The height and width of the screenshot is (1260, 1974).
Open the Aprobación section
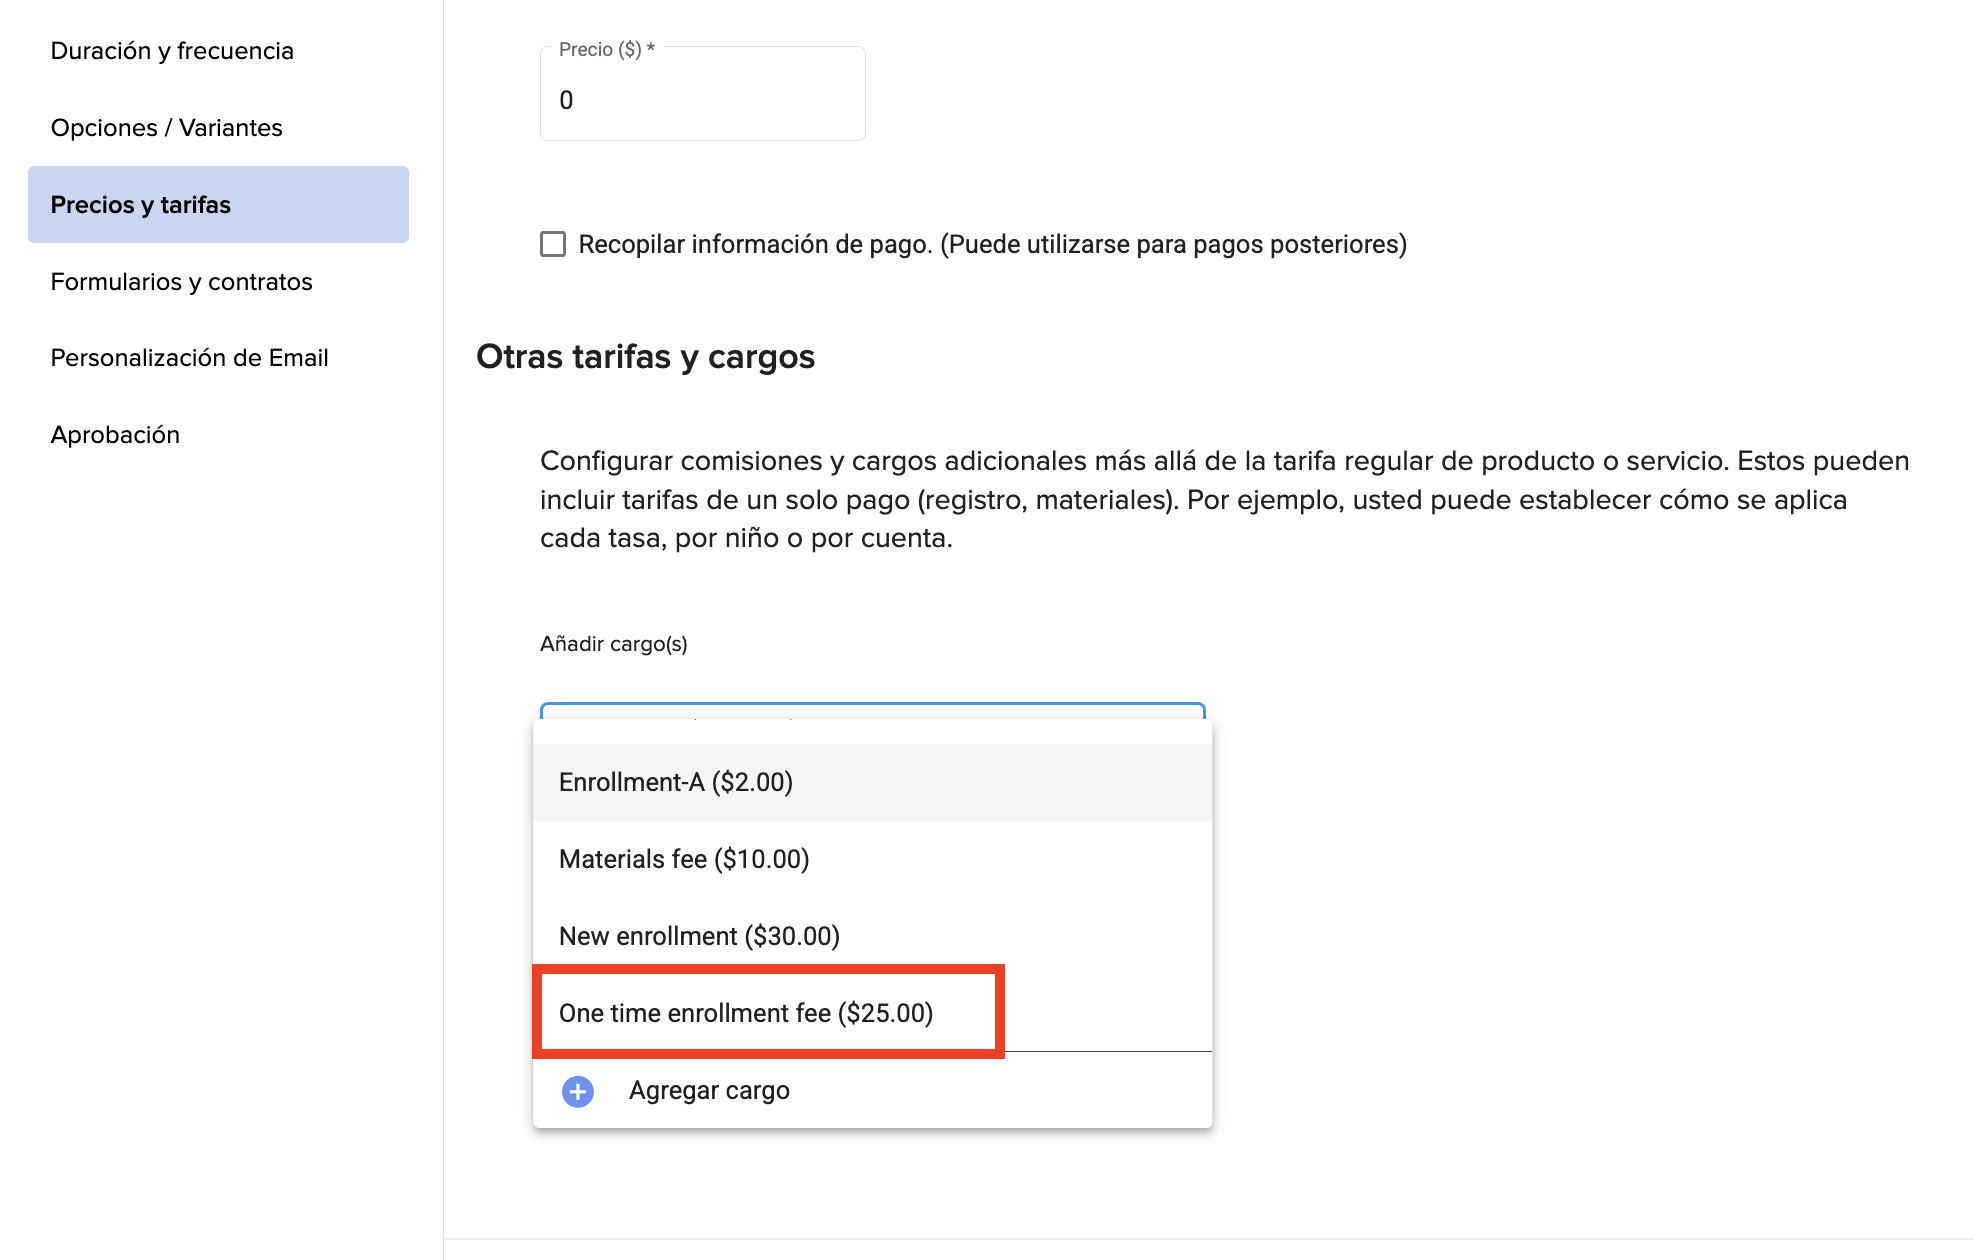[116, 435]
